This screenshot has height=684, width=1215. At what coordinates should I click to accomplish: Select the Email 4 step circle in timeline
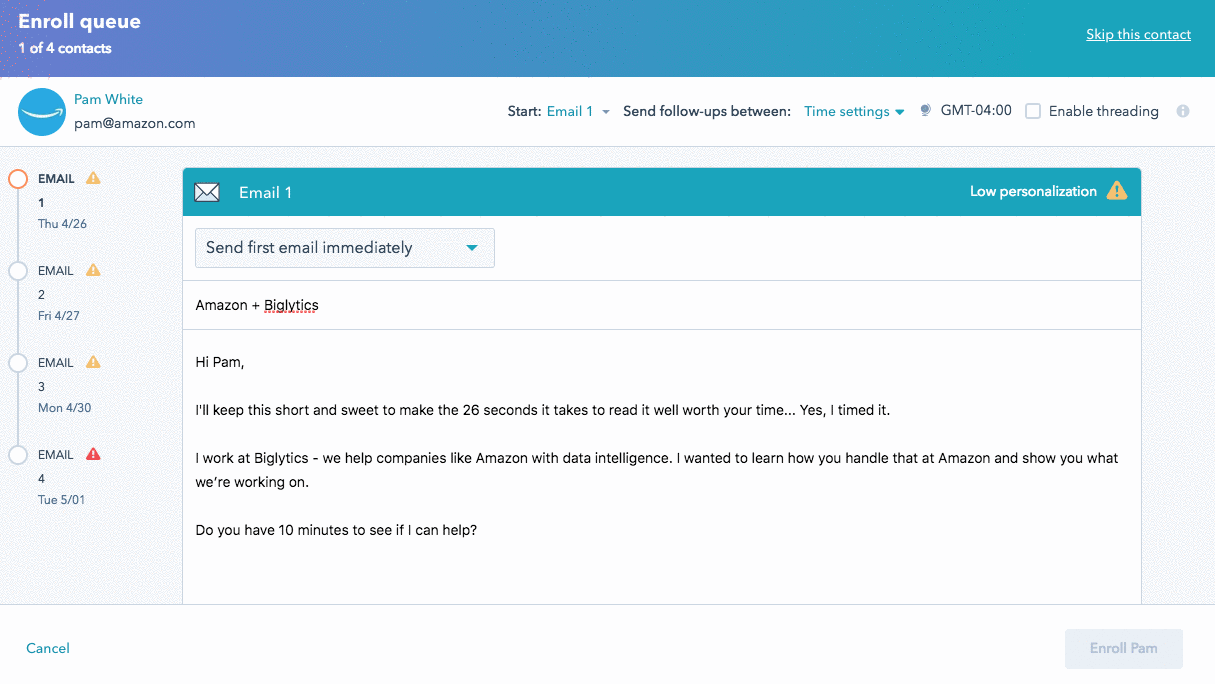click(x=18, y=455)
